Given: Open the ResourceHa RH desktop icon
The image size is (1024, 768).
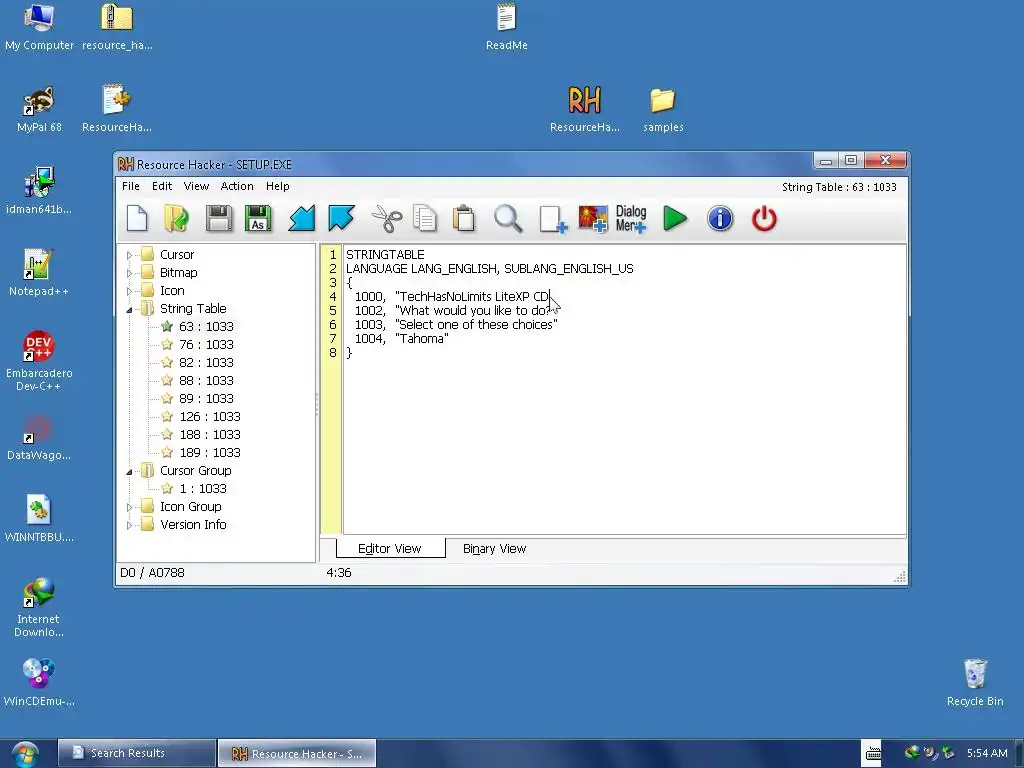Looking at the screenshot, I should tap(584, 109).
